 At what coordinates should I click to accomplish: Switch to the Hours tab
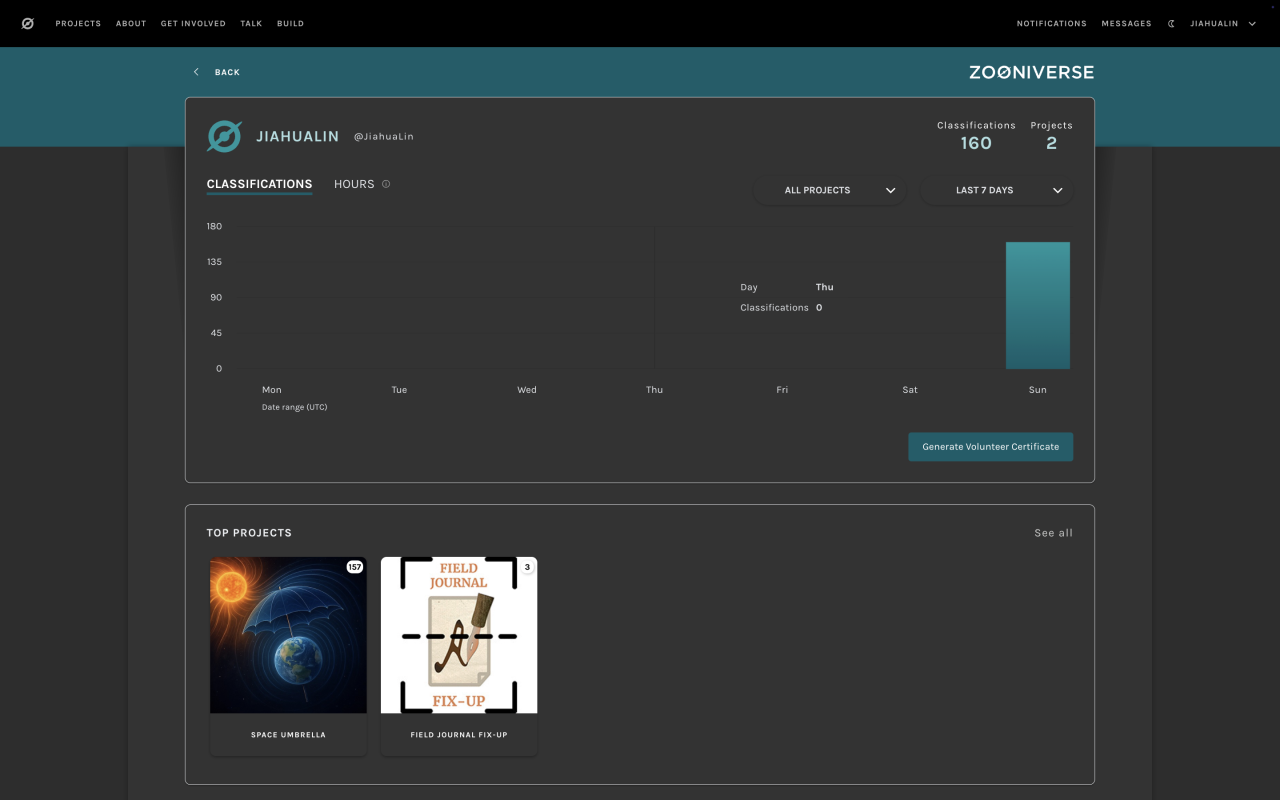click(x=354, y=184)
